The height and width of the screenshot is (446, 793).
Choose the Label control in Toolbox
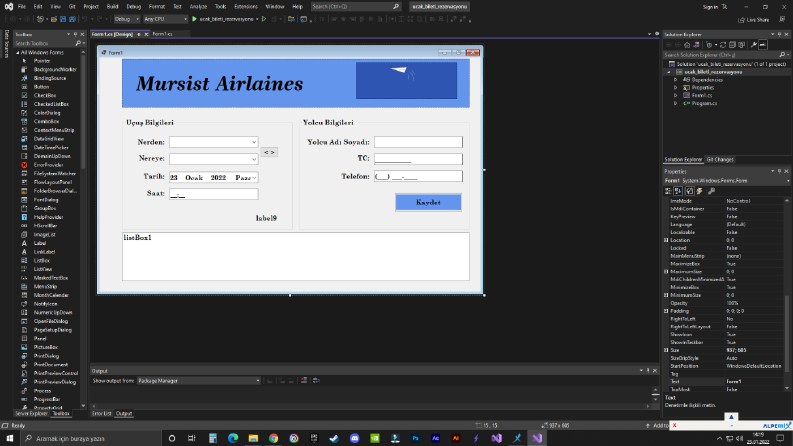coord(40,243)
